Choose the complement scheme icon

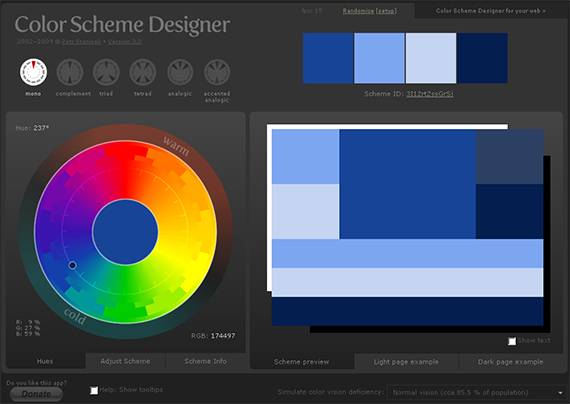[70, 72]
